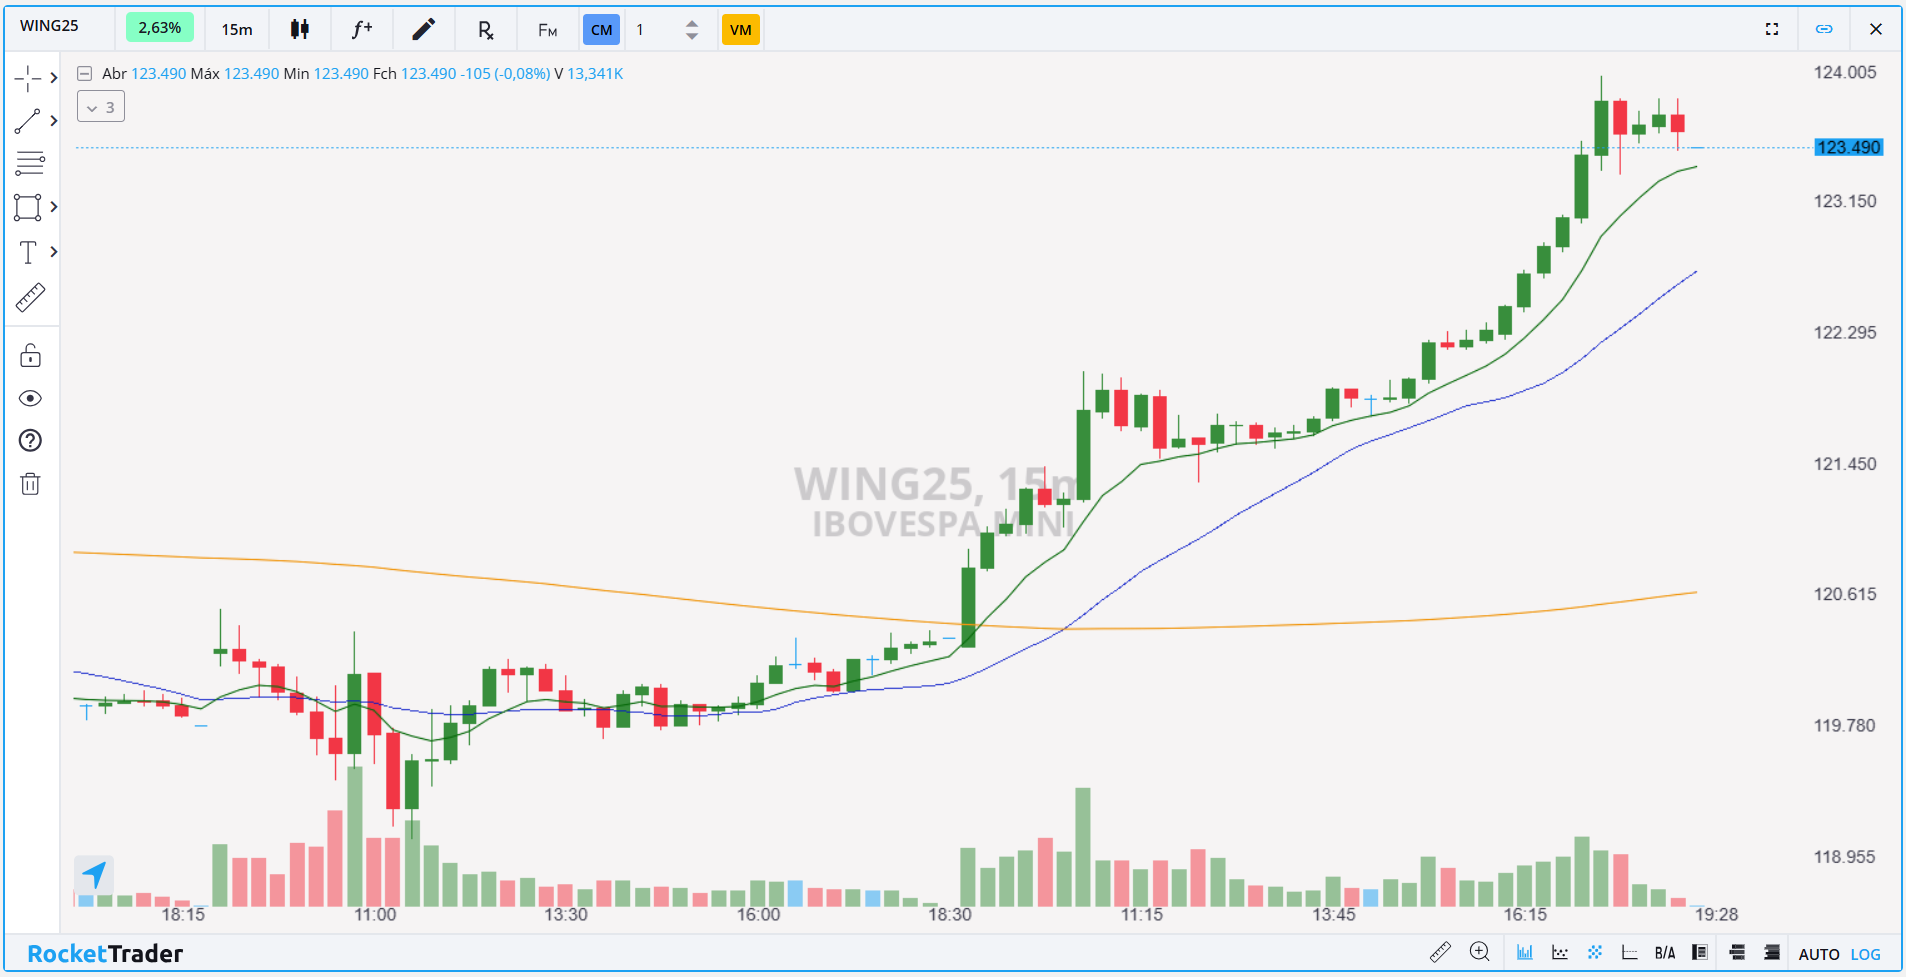
Task: Toggle the scatter points chart icon
Action: pyautogui.click(x=1560, y=952)
